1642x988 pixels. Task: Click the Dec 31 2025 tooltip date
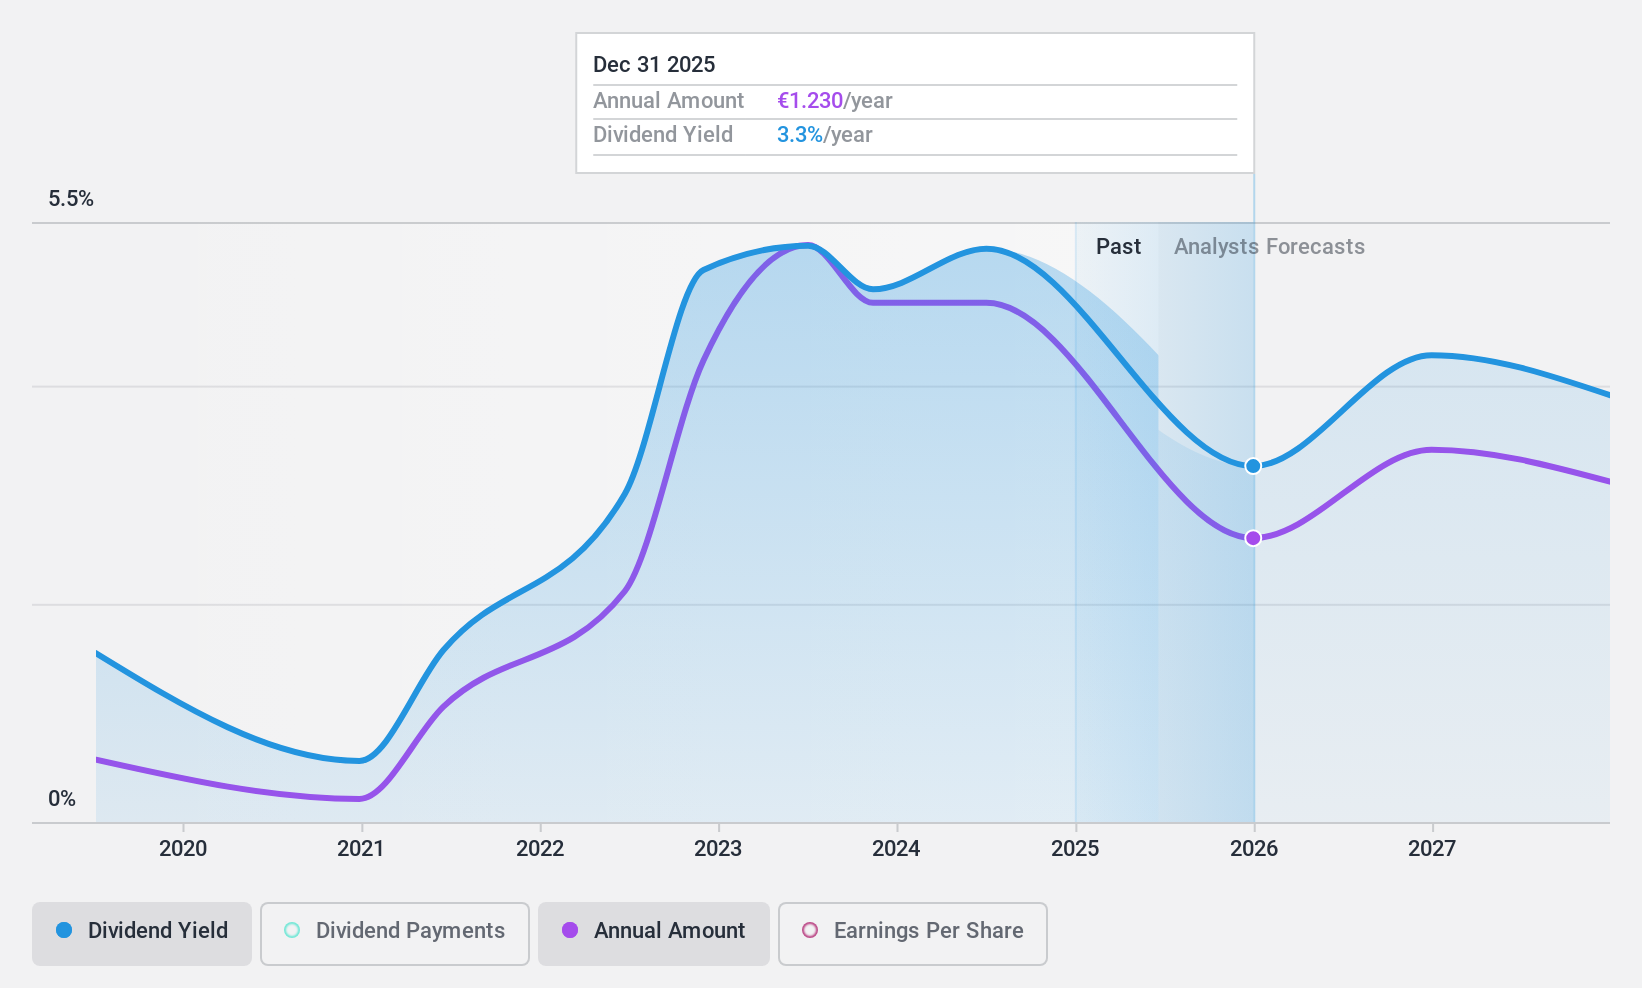point(654,65)
